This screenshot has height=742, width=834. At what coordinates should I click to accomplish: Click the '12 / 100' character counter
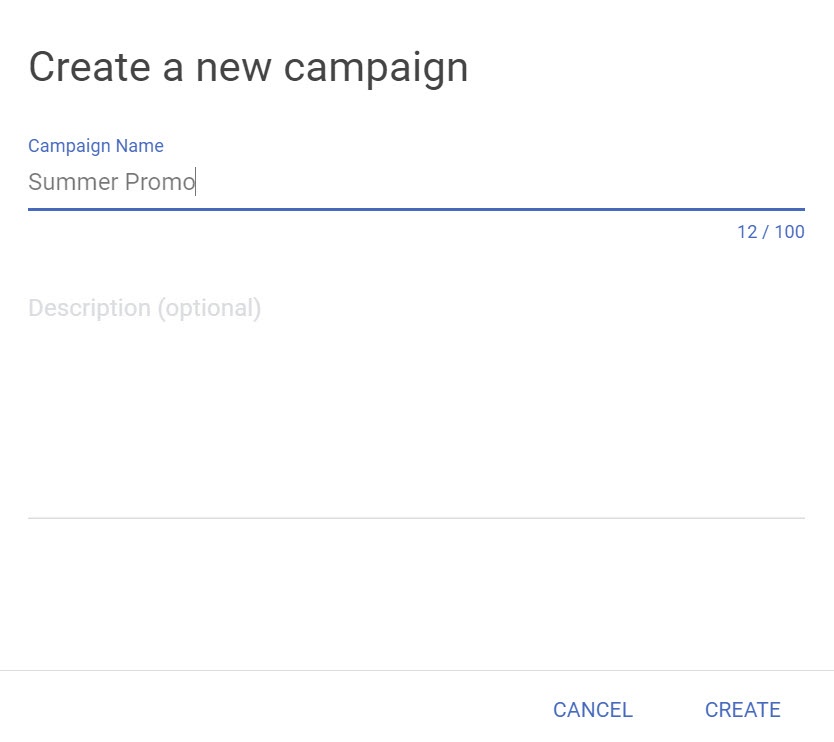(770, 232)
